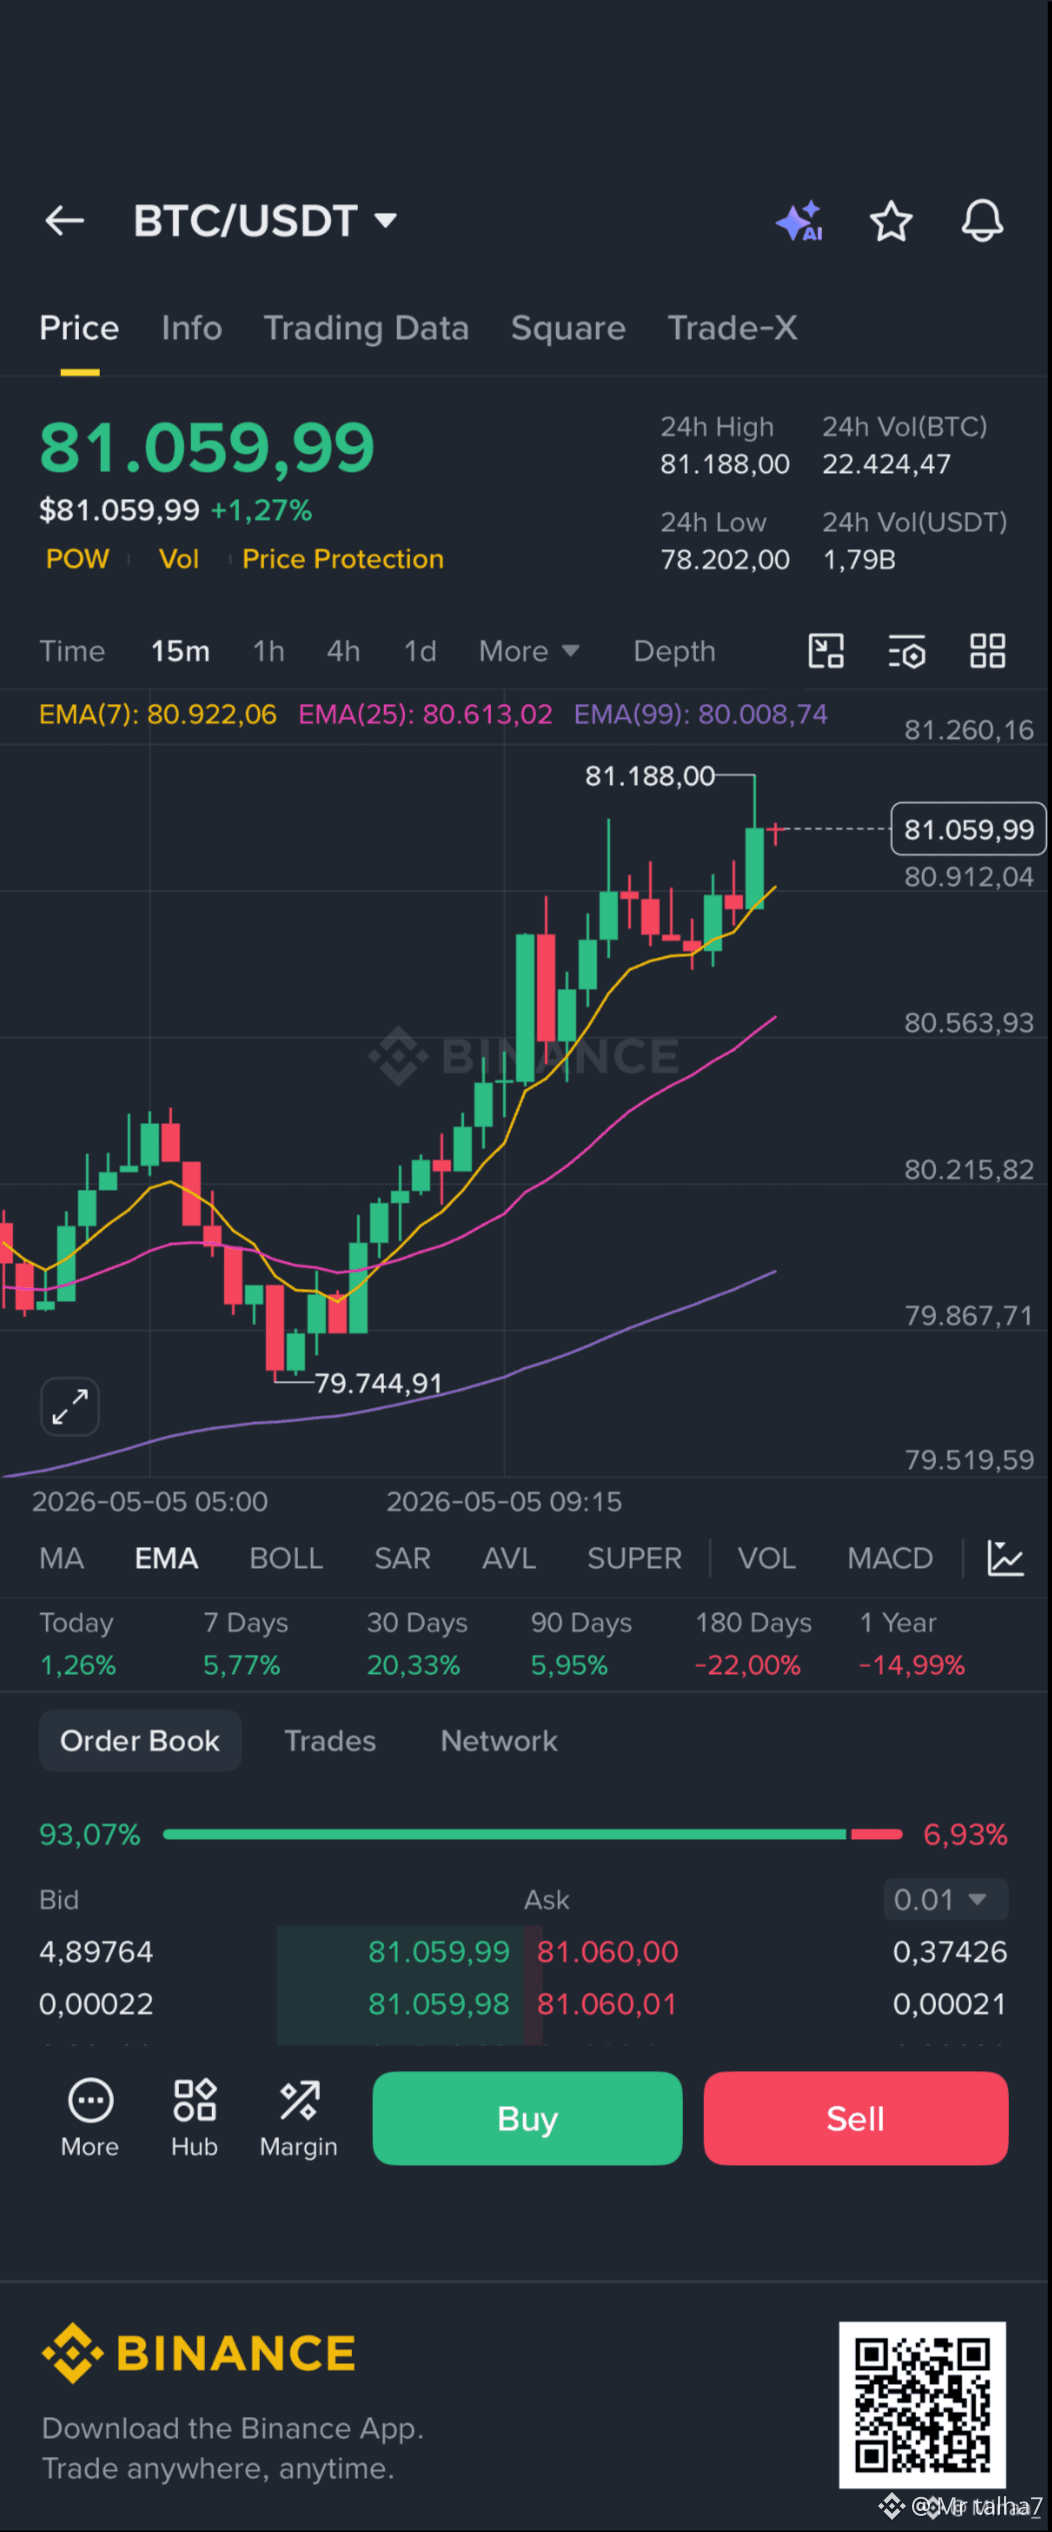The width and height of the screenshot is (1052, 2532).
Task: Open chart drawing tools icon
Action: pyautogui.click(x=826, y=651)
